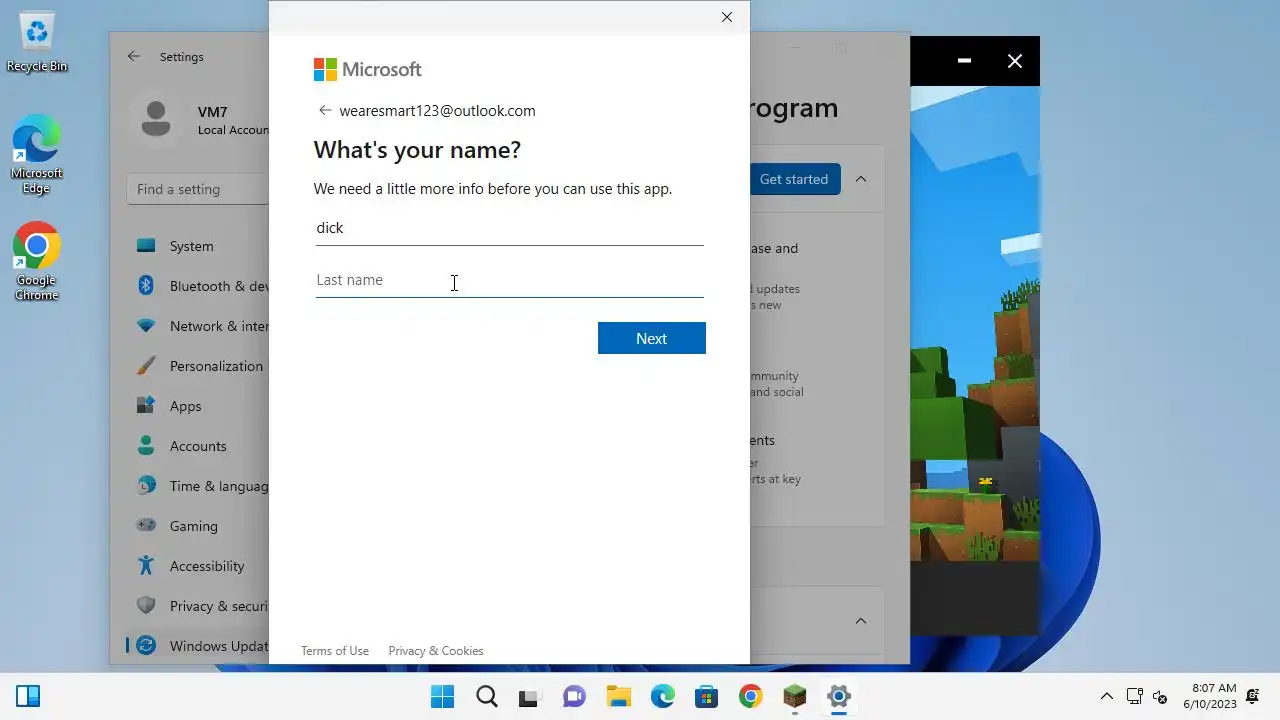Collapse the section next to Get started
The width and height of the screenshot is (1280, 720).
[861, 179]
